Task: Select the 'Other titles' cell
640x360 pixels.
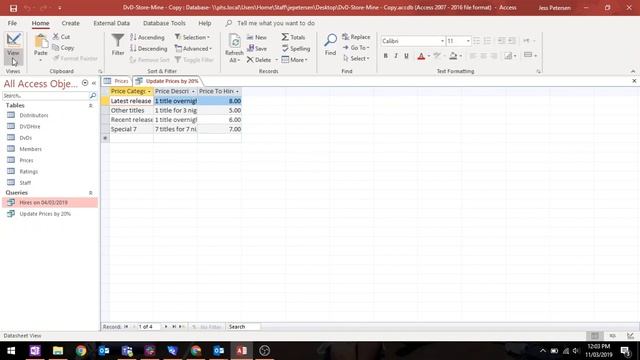Action: coord(131,110)
